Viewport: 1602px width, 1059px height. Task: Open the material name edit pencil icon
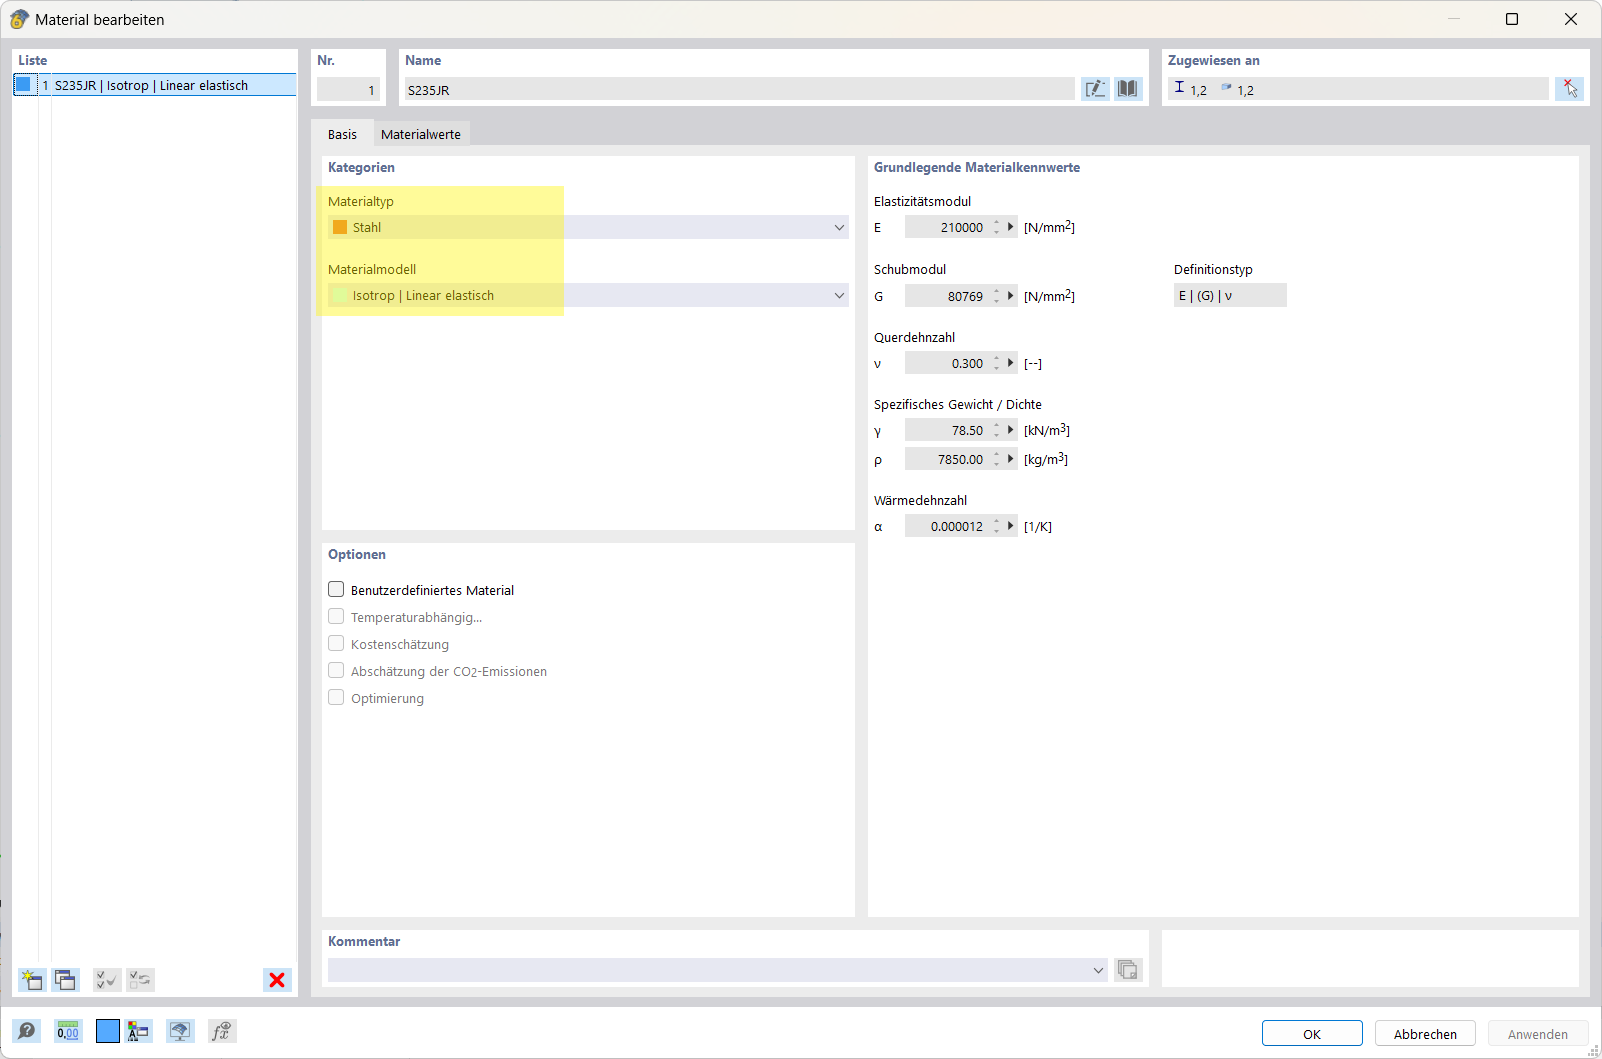pyautogui.click(x=1095, y=89)
